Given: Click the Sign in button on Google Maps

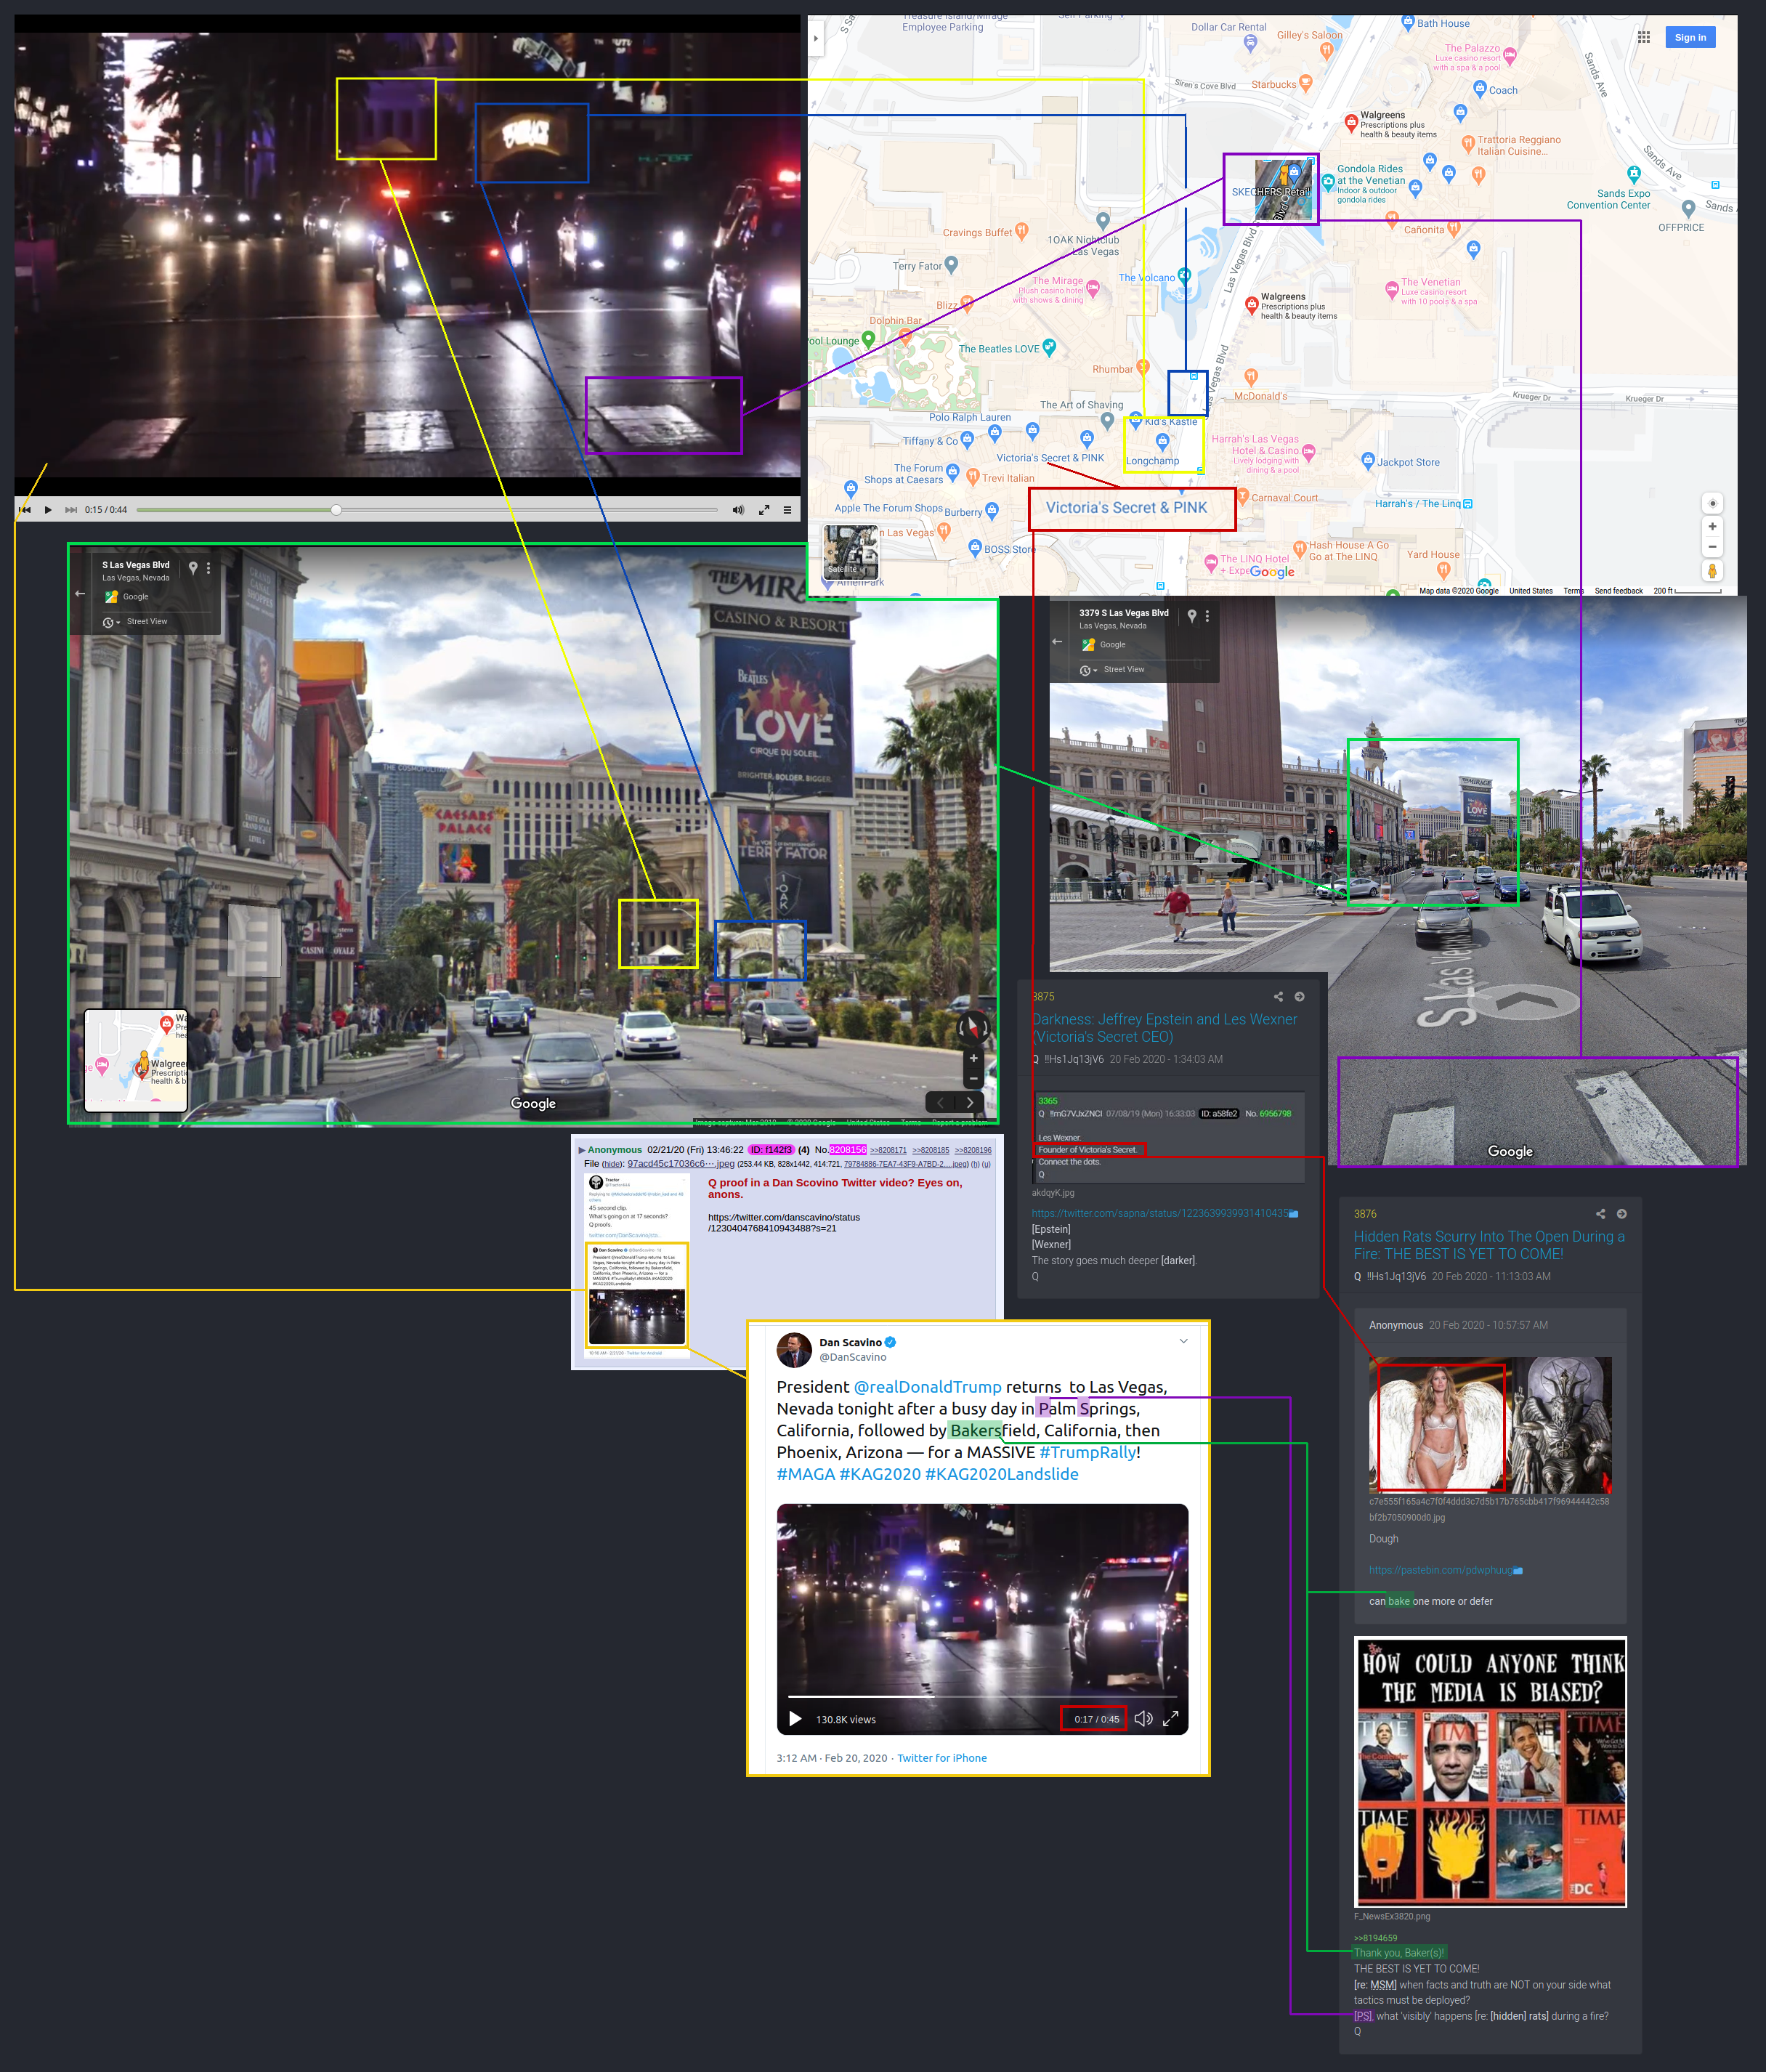Looking at the screenshot, I should click(x=1690, y=37).
